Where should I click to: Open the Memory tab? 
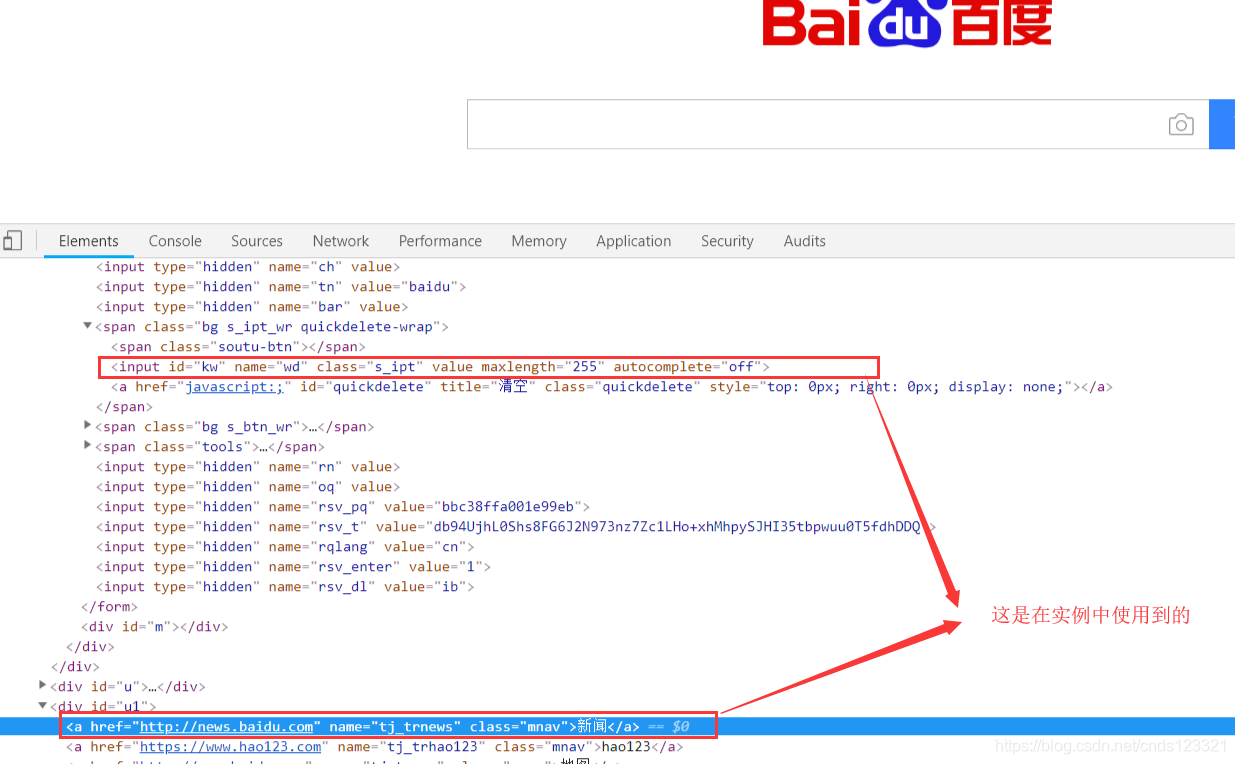click(539, 241)
